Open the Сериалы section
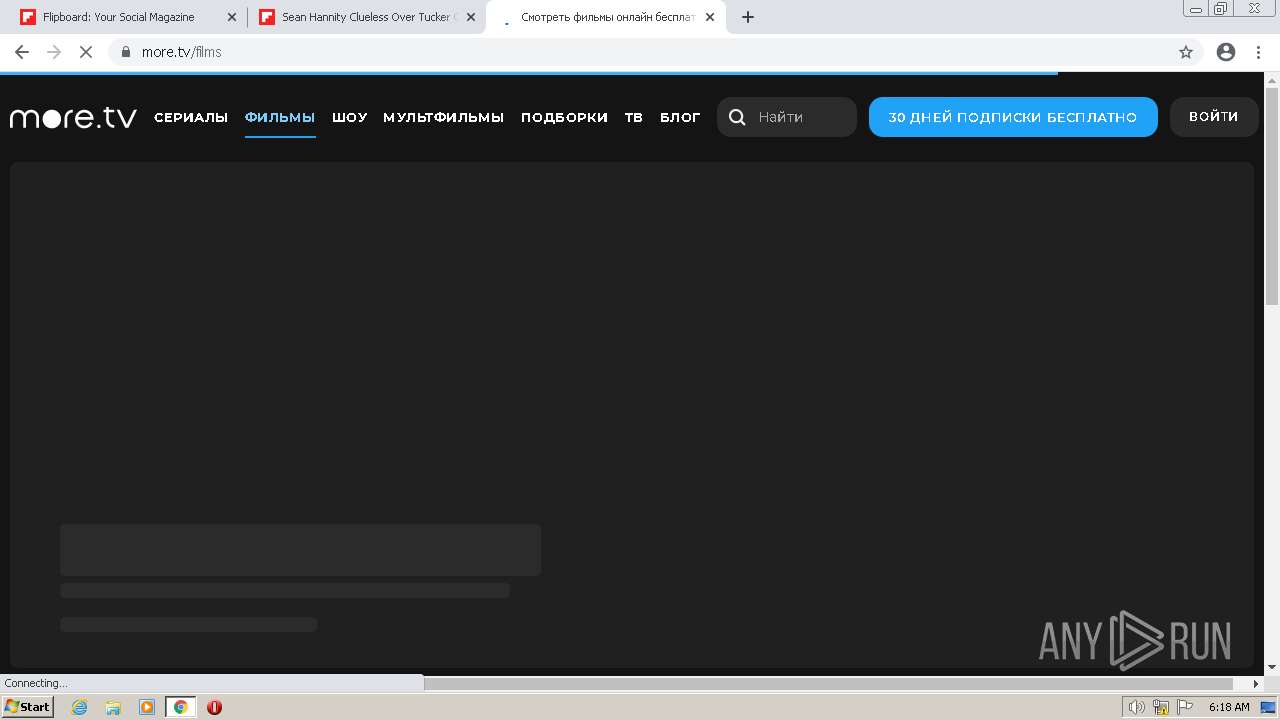 (x=191, y=117)
